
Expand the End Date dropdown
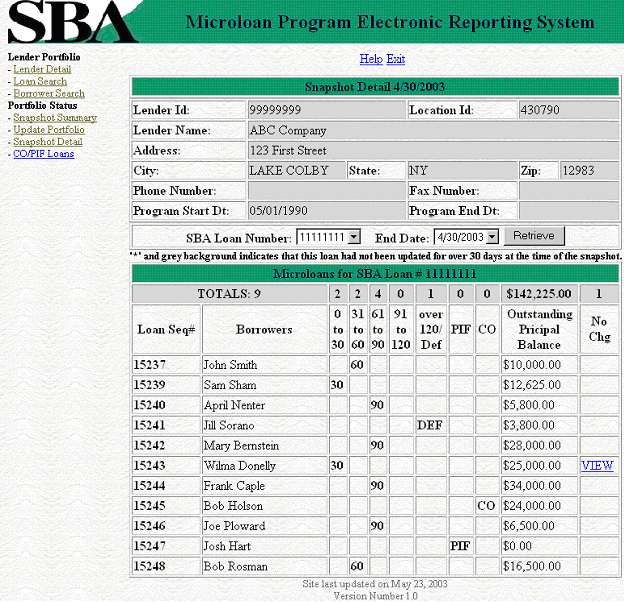(465, 237)
